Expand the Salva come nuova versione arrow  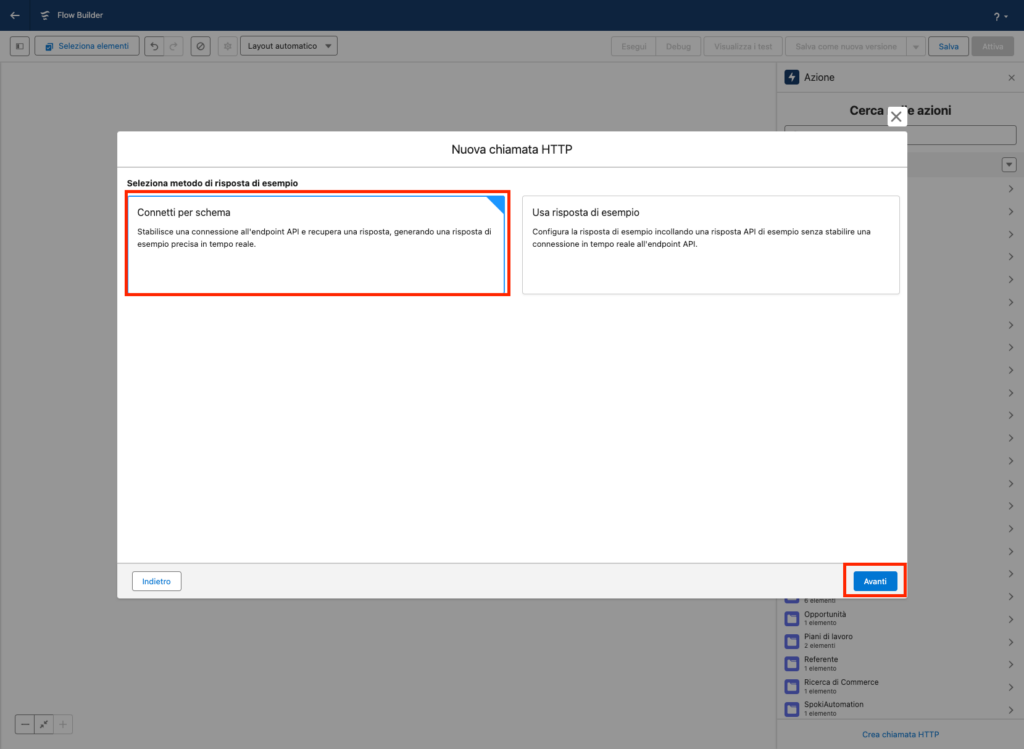914,46
